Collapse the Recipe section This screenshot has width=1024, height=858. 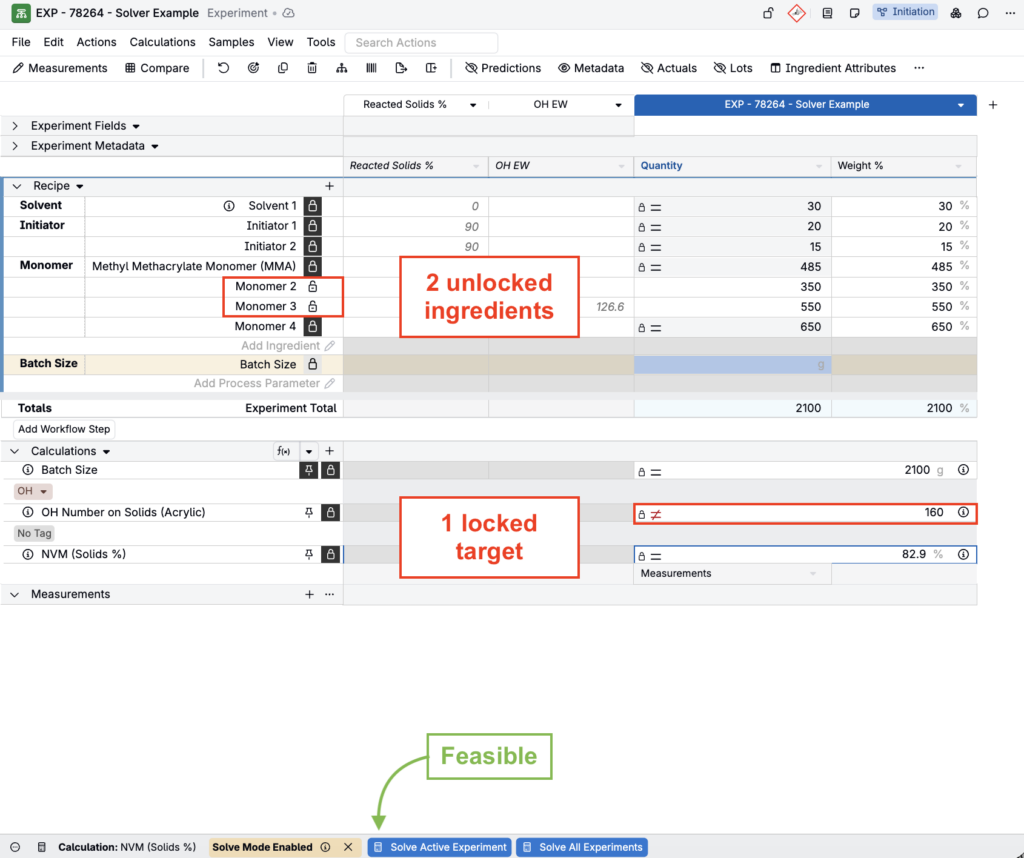pos(16,186)
